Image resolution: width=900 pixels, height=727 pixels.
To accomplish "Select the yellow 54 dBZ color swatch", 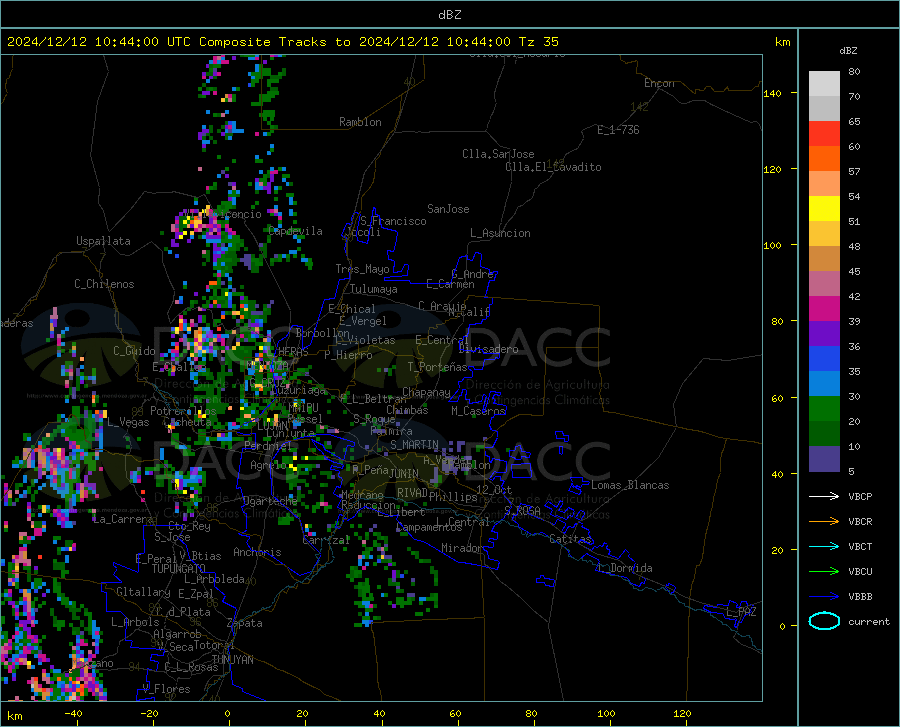I will (x=824, y=209).
